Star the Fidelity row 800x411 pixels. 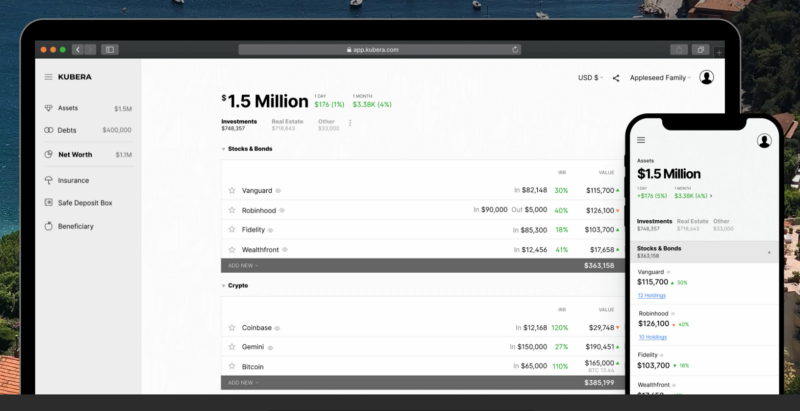click(232, 229)
